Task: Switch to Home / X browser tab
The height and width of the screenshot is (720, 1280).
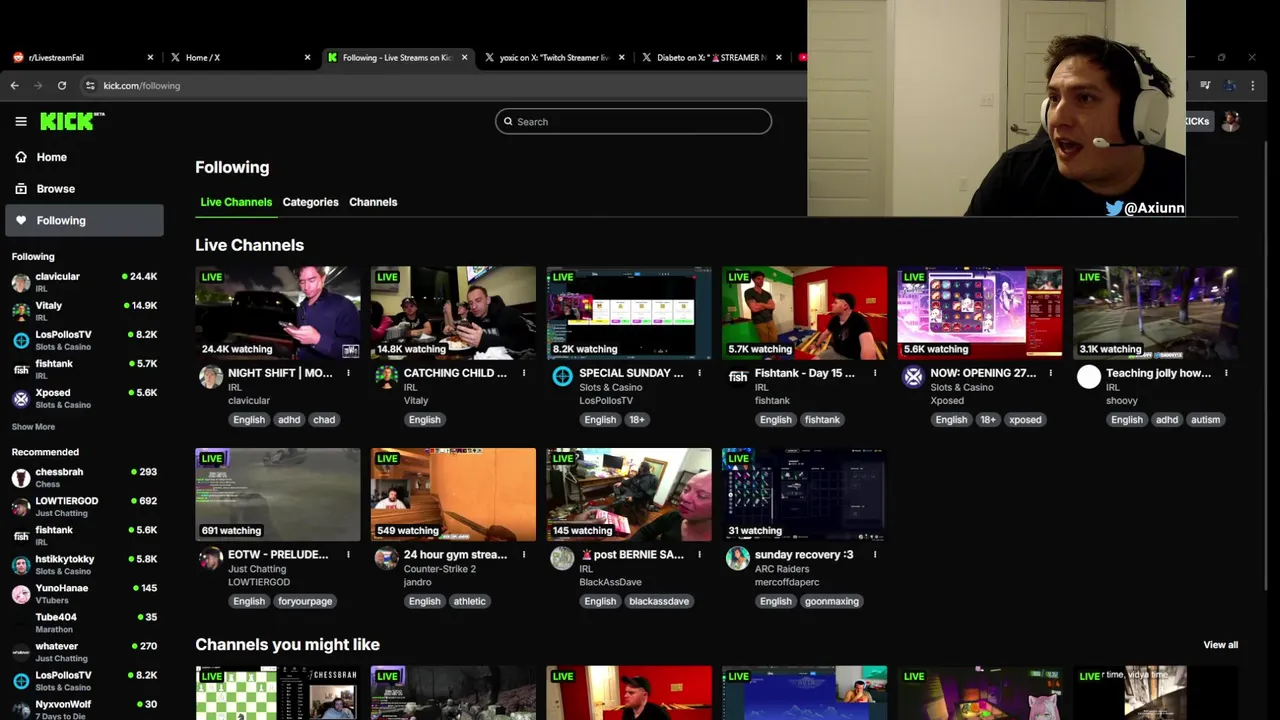Action: 241,57
